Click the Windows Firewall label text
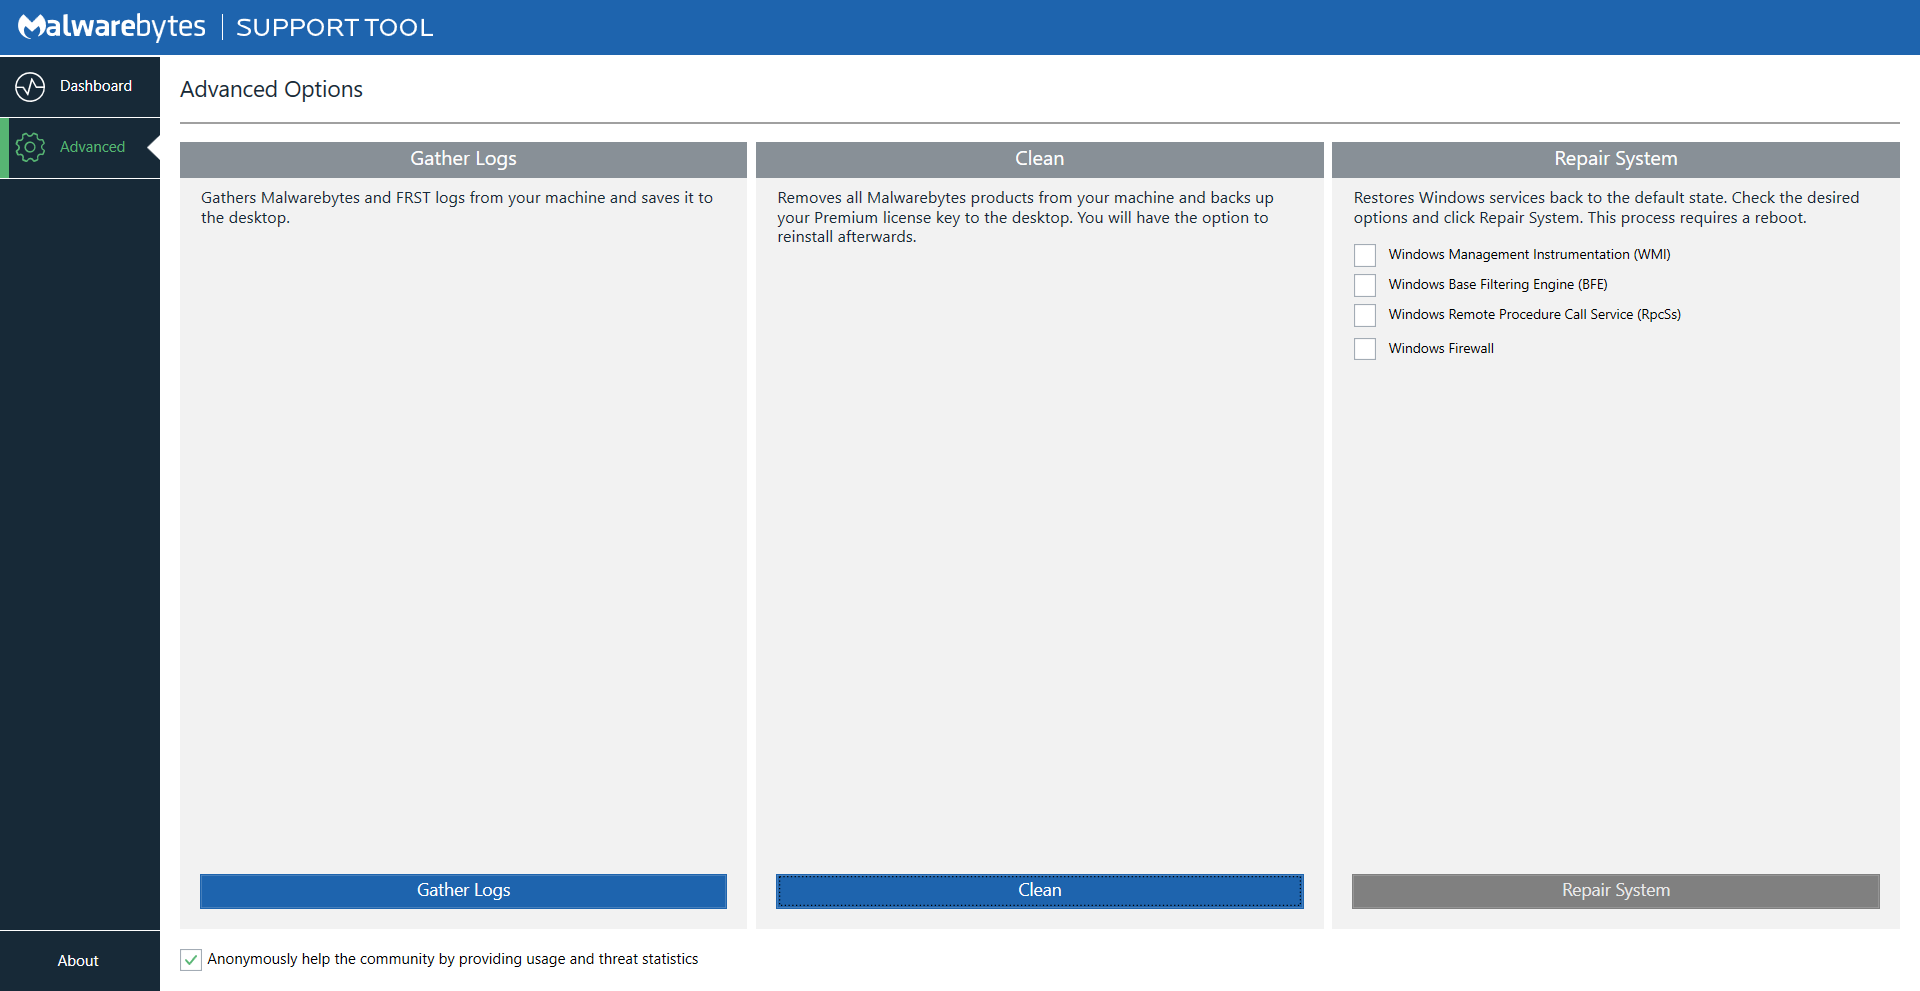 (1441, 348)
